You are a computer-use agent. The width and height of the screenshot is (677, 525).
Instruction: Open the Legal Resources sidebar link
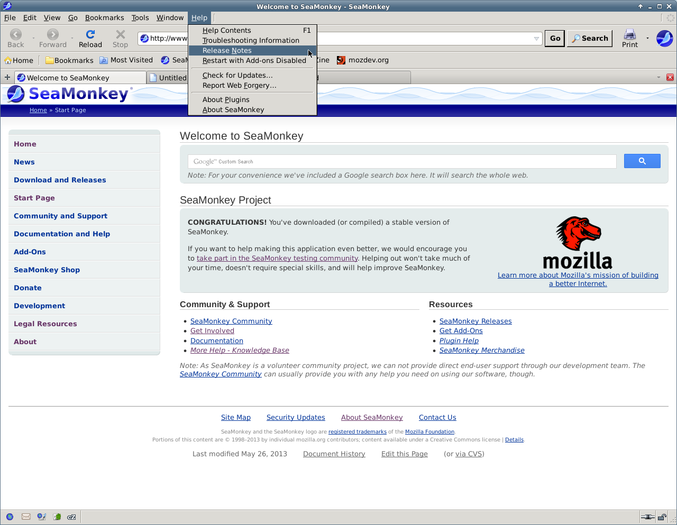(45, 324)
